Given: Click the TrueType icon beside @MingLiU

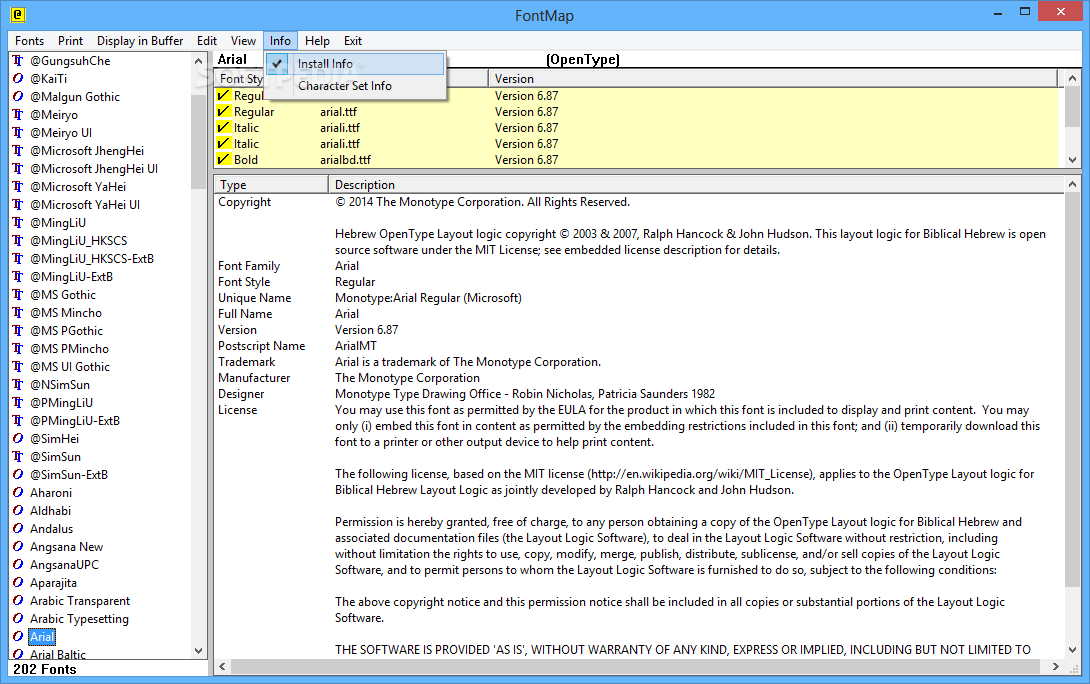Looking at the screenshot, I should (18, 222).
